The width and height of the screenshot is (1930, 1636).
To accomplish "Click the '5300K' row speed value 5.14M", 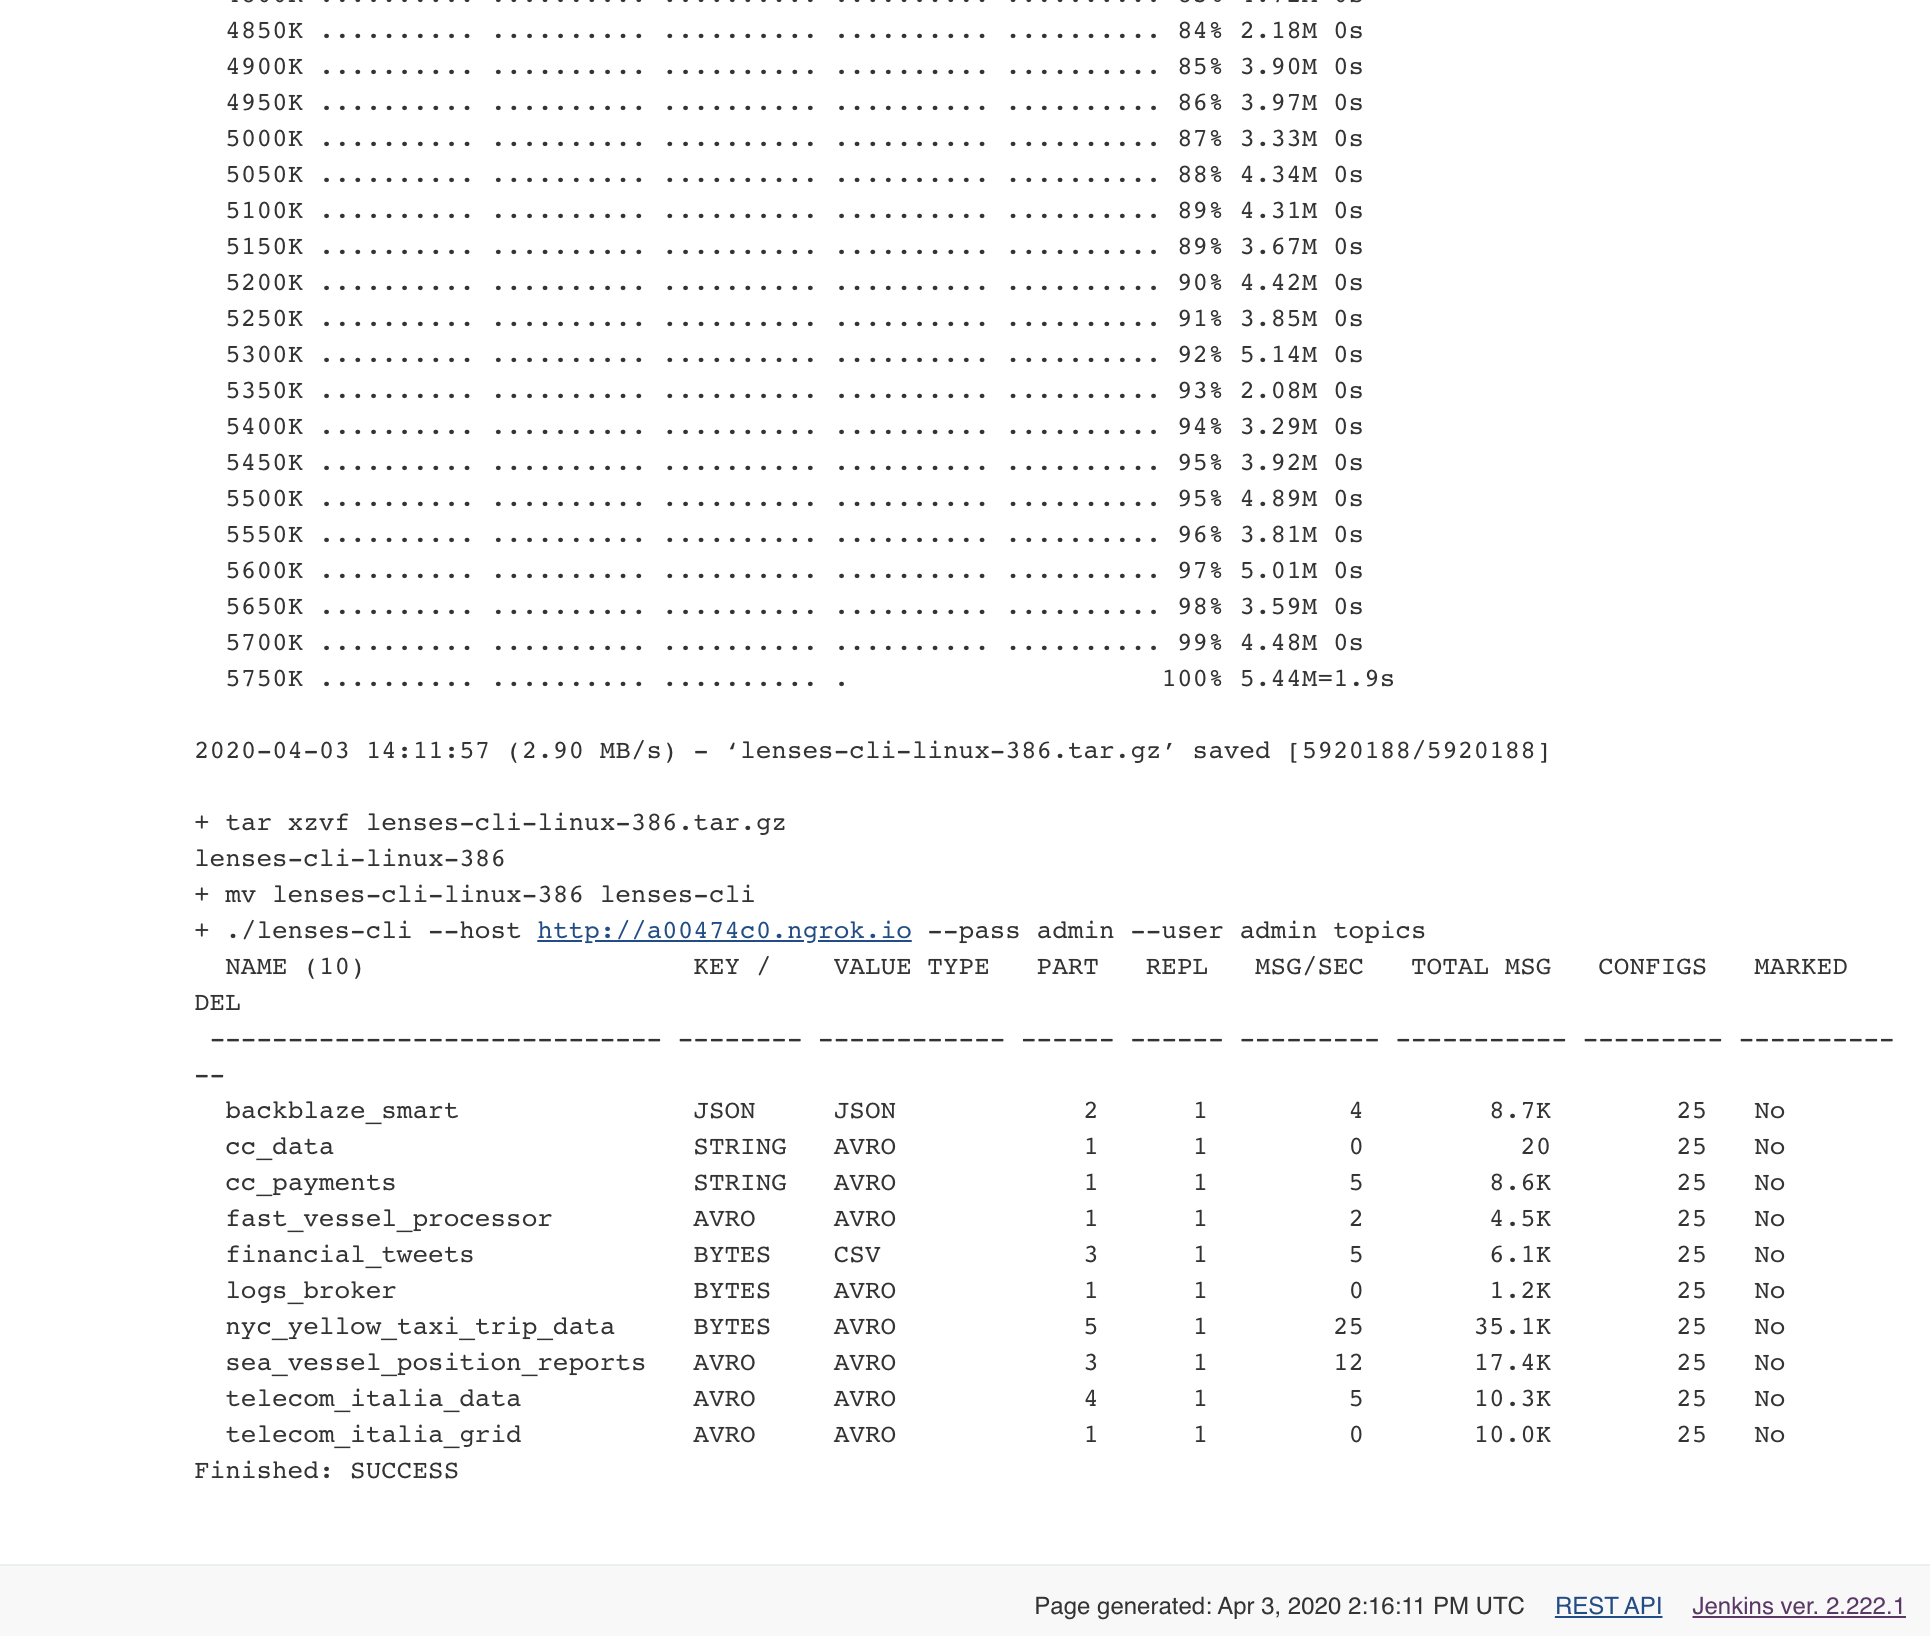I will [1279, 355].
